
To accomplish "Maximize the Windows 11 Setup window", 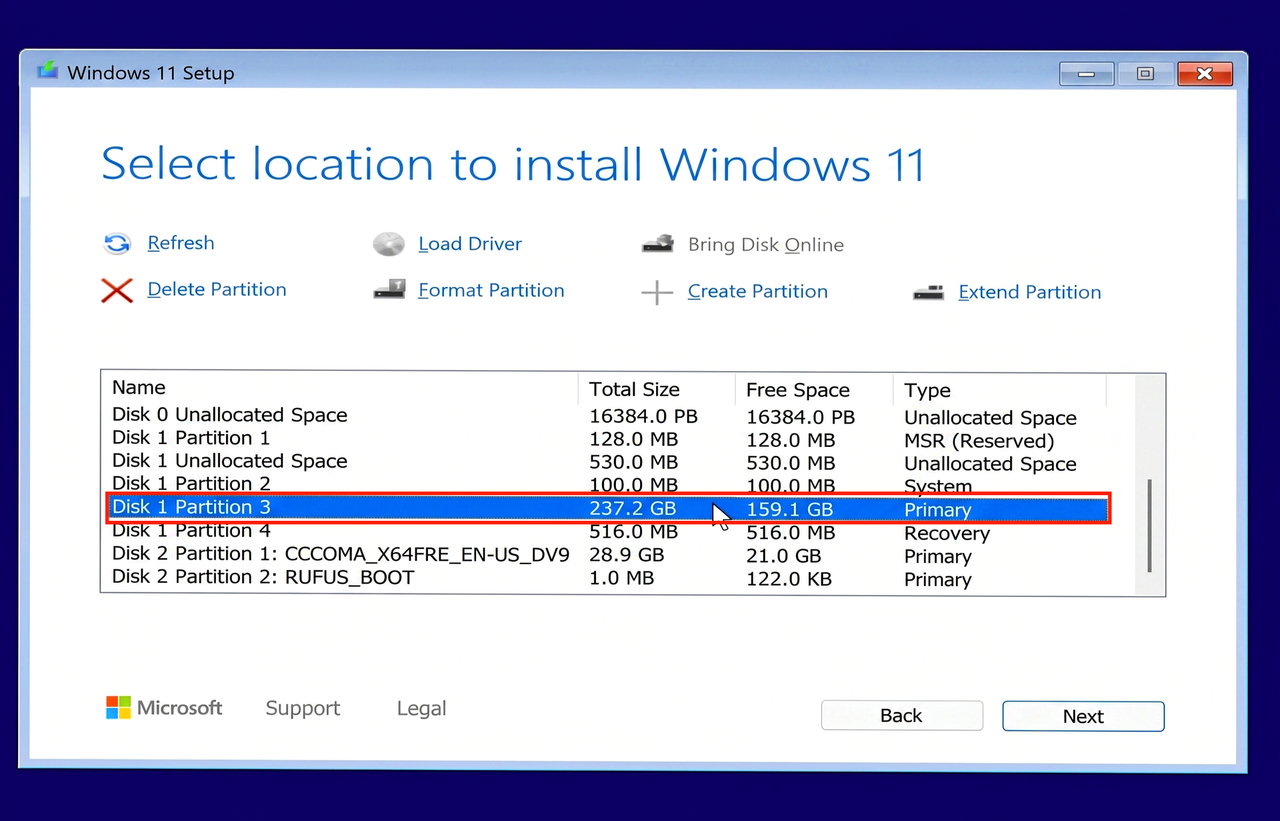I will tap(1146, 74).
